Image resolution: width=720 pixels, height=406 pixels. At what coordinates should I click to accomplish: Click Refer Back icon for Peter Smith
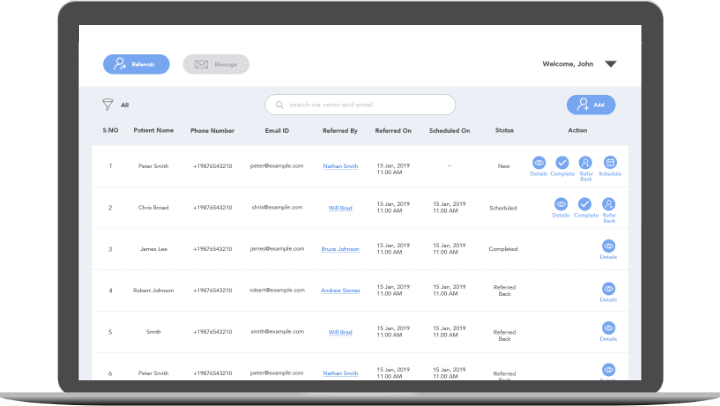(x=586, y=162)
